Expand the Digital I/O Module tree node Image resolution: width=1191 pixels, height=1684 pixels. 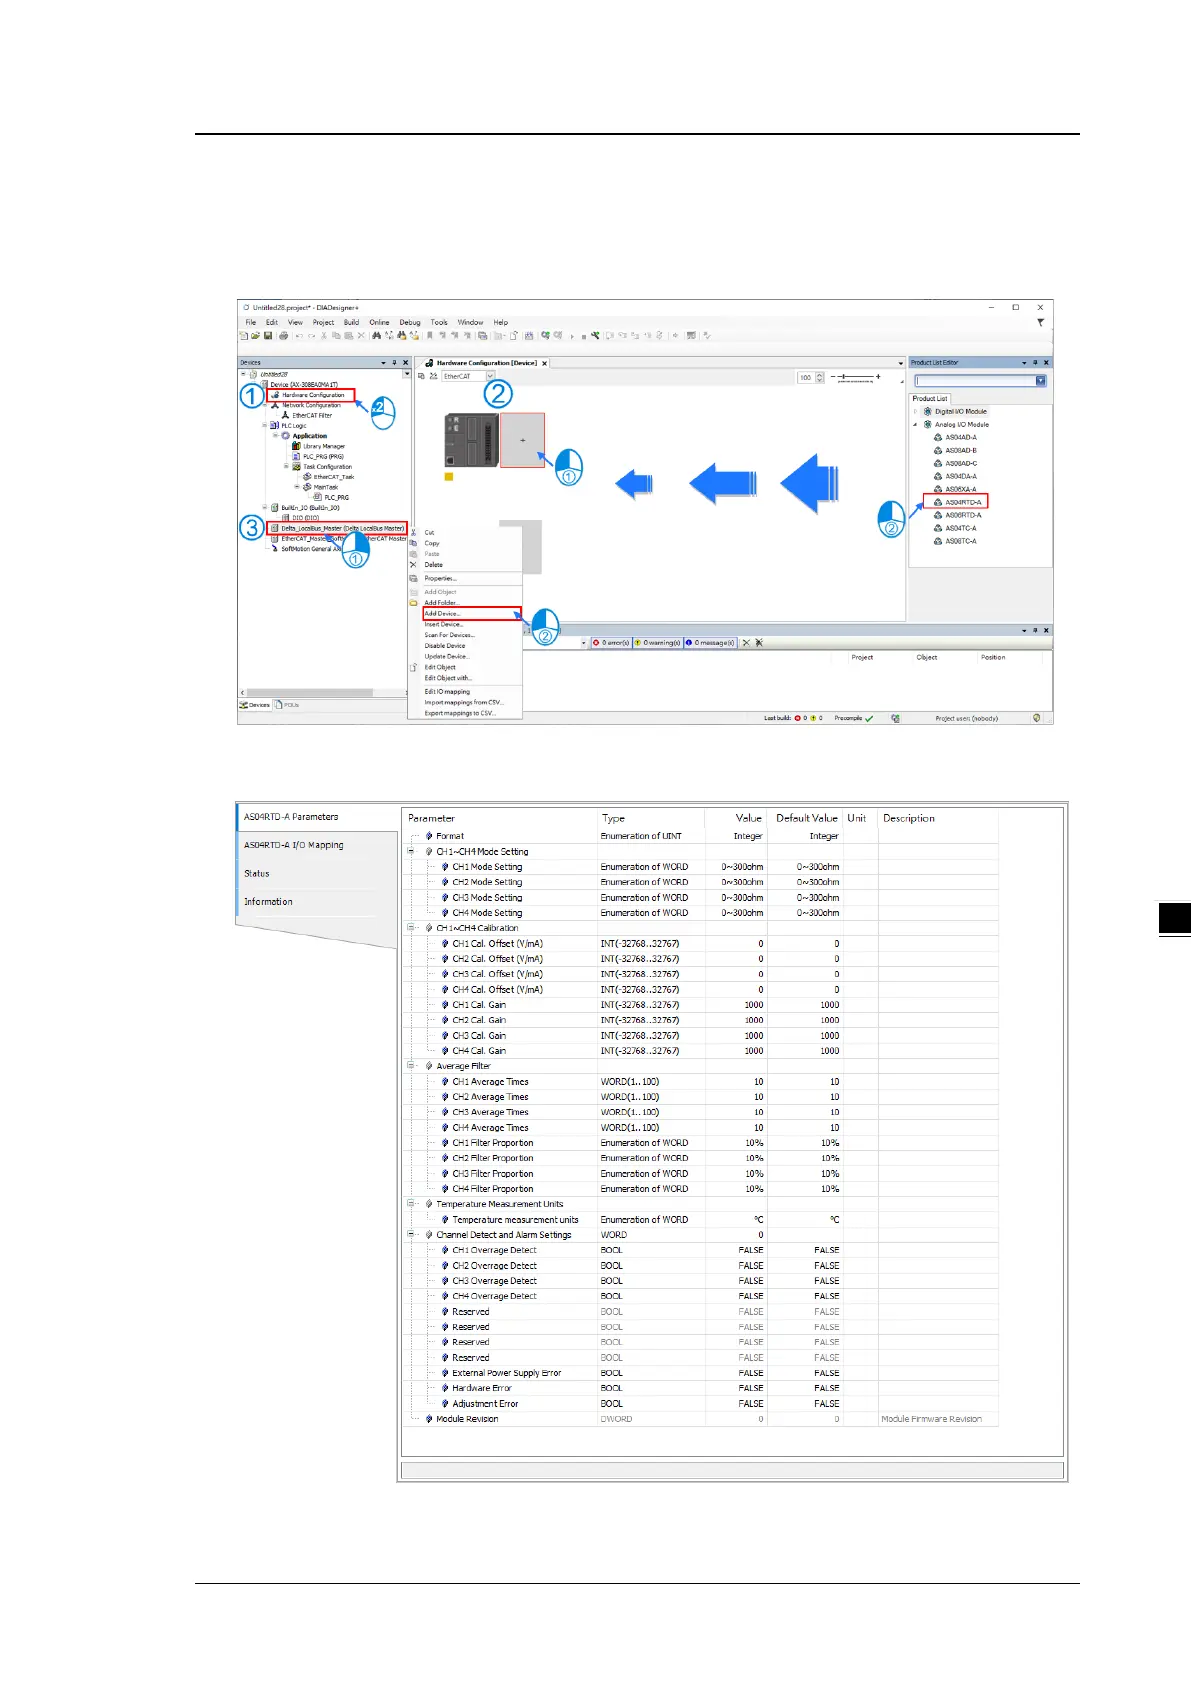pyautogui.click(x=915, y=411)
